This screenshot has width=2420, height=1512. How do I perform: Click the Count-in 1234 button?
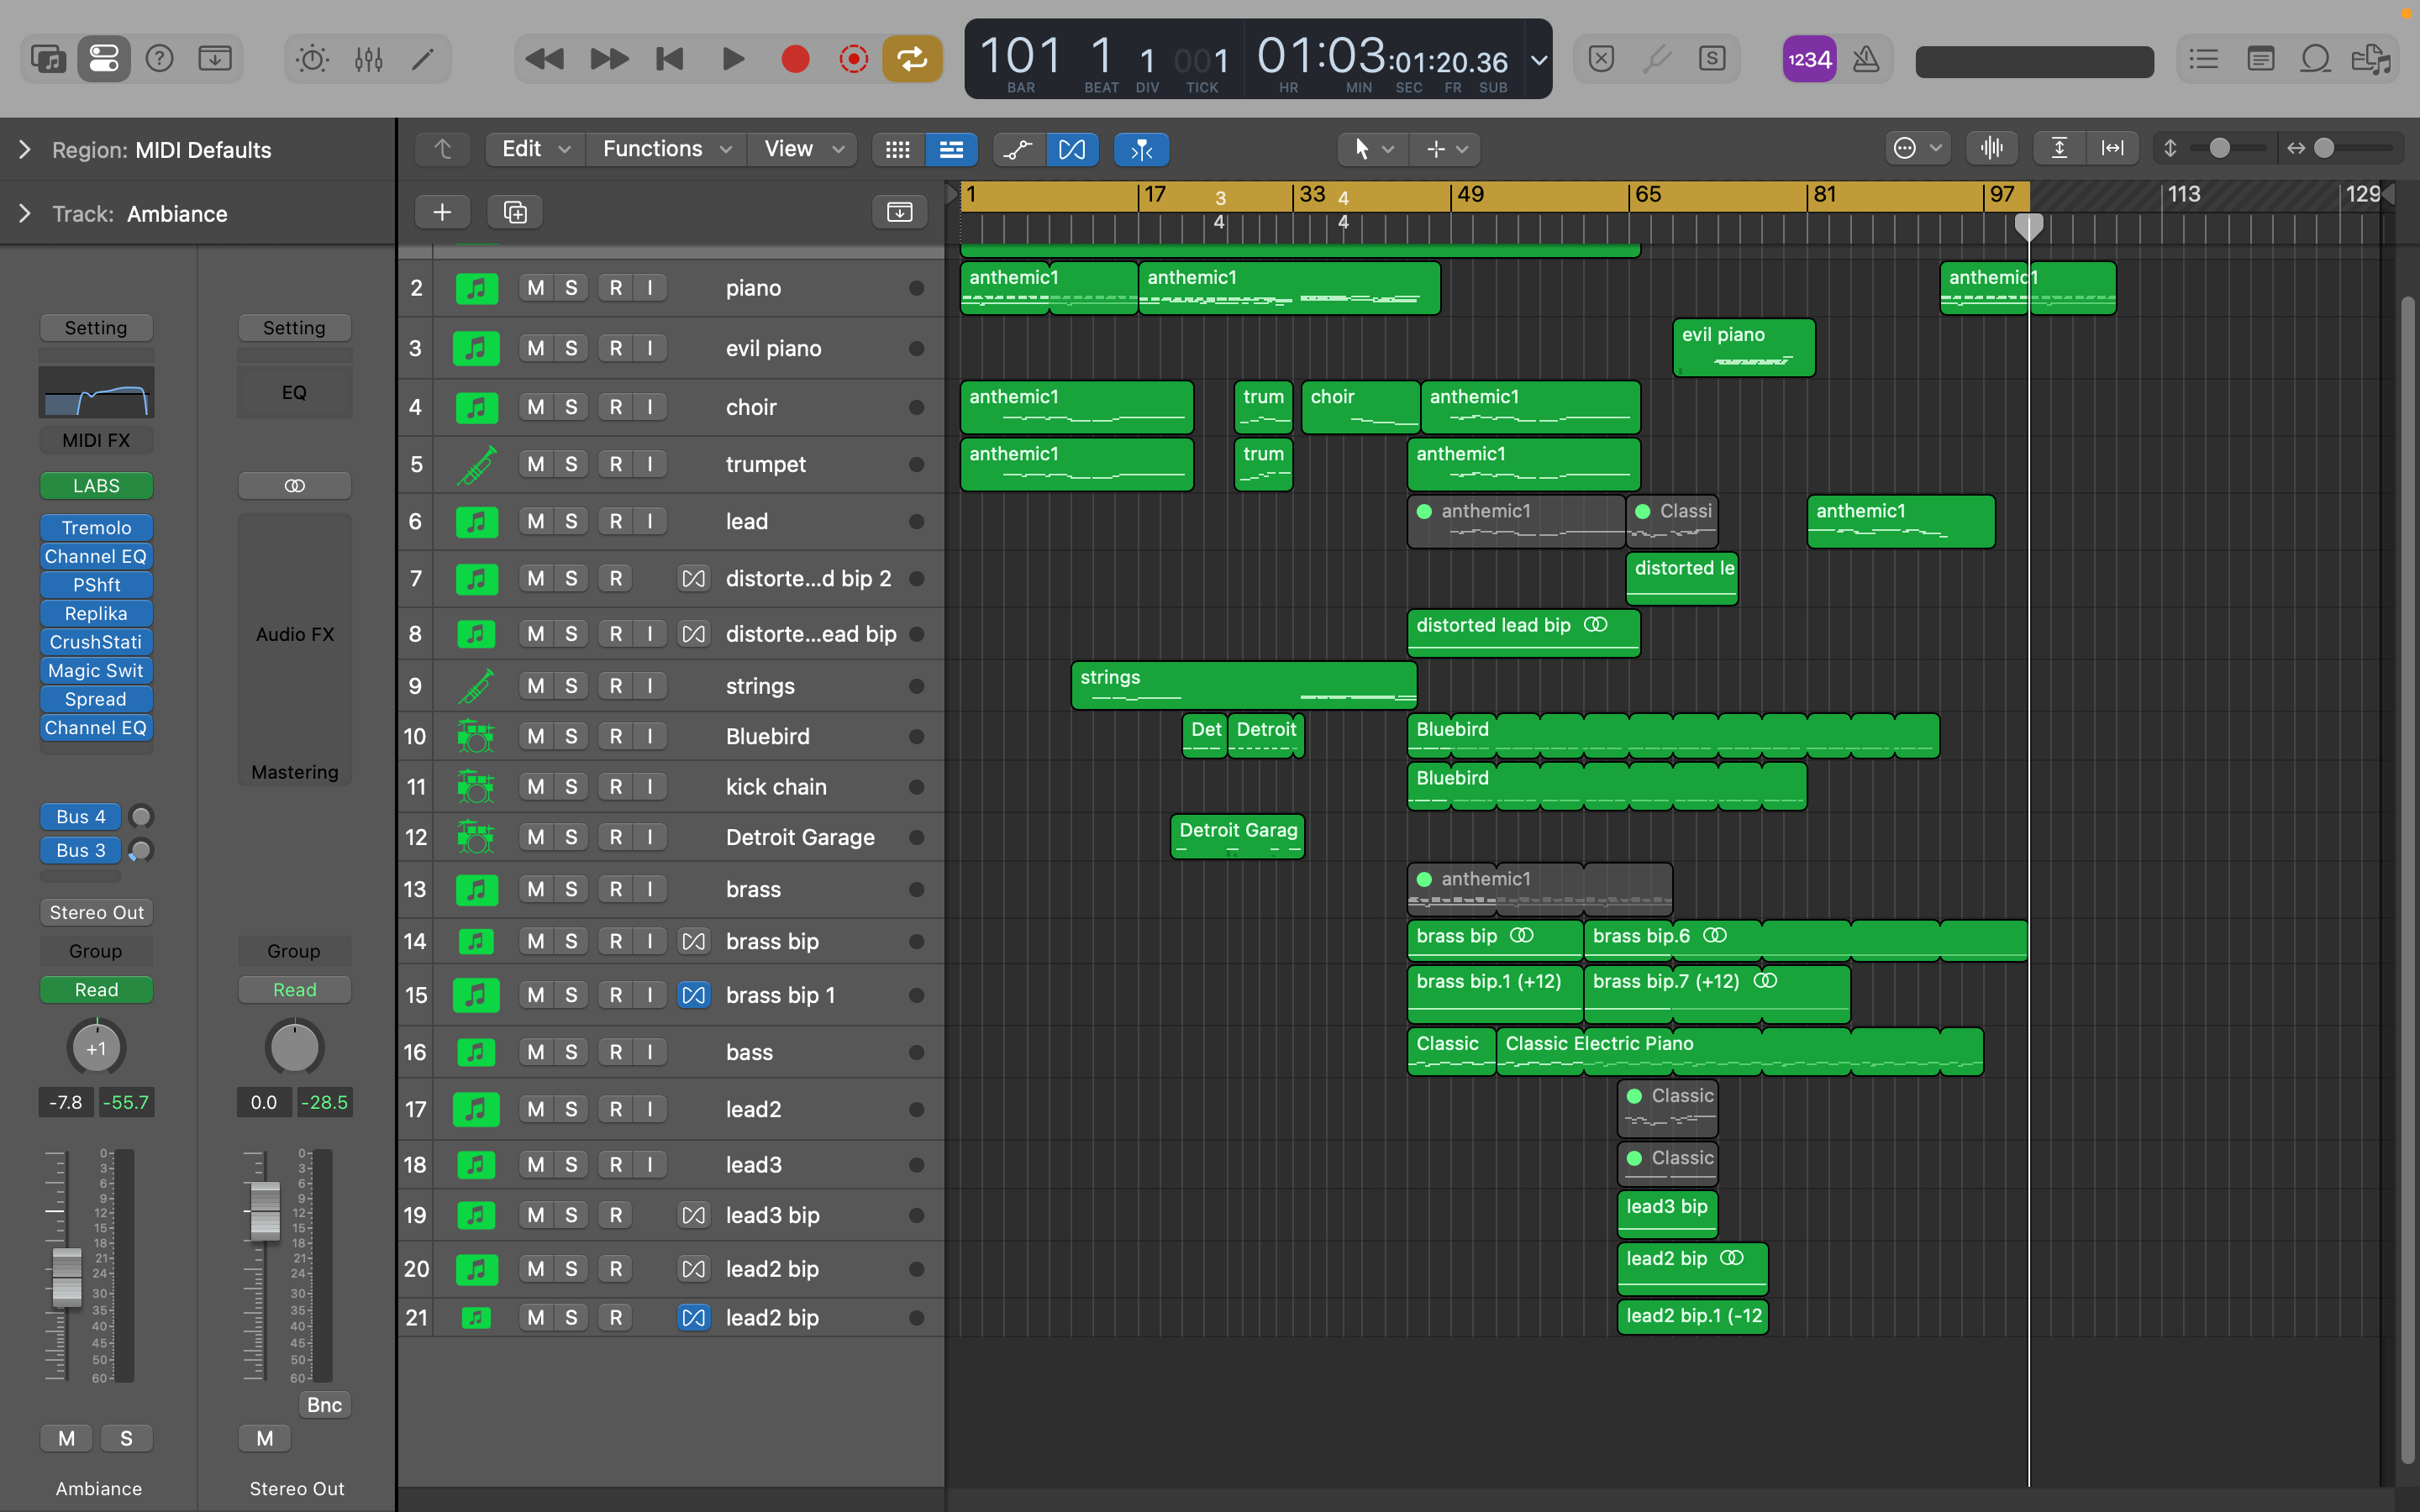(x=1809, y=60)
